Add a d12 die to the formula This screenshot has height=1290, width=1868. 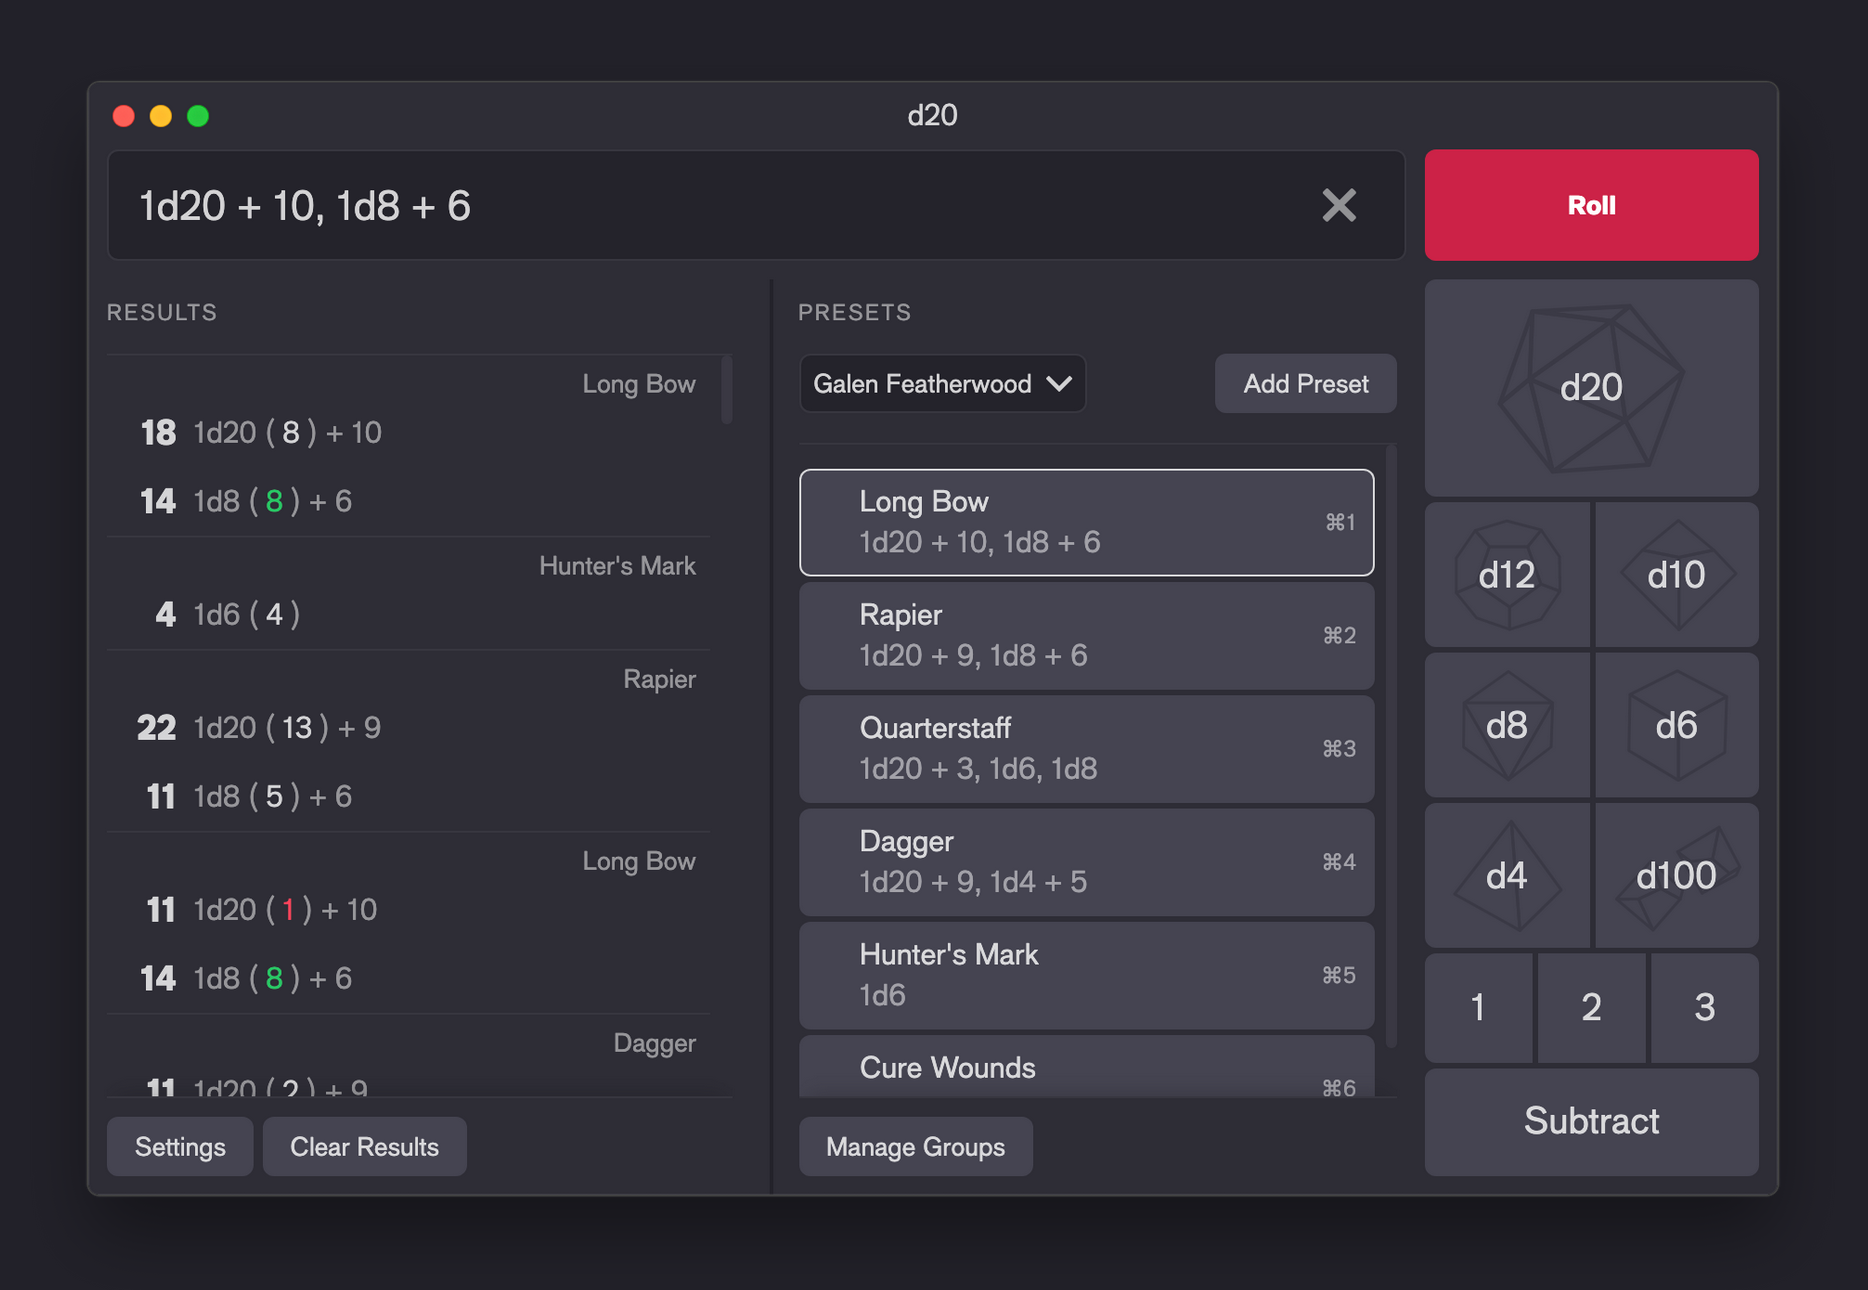pos(1506,575)
